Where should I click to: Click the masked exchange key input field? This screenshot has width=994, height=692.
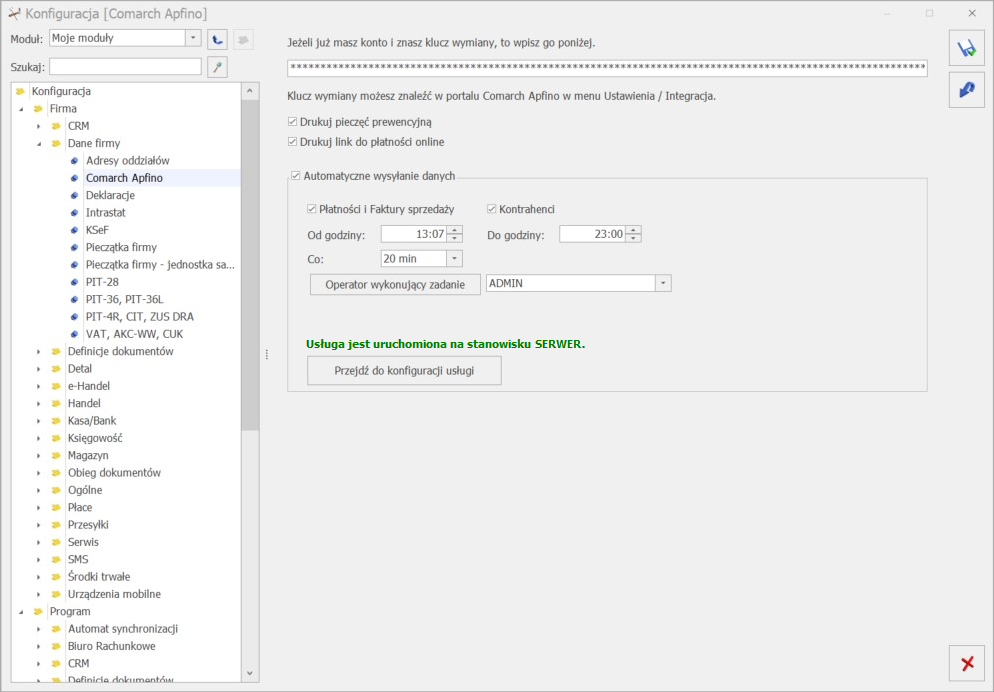click(607, 68)
